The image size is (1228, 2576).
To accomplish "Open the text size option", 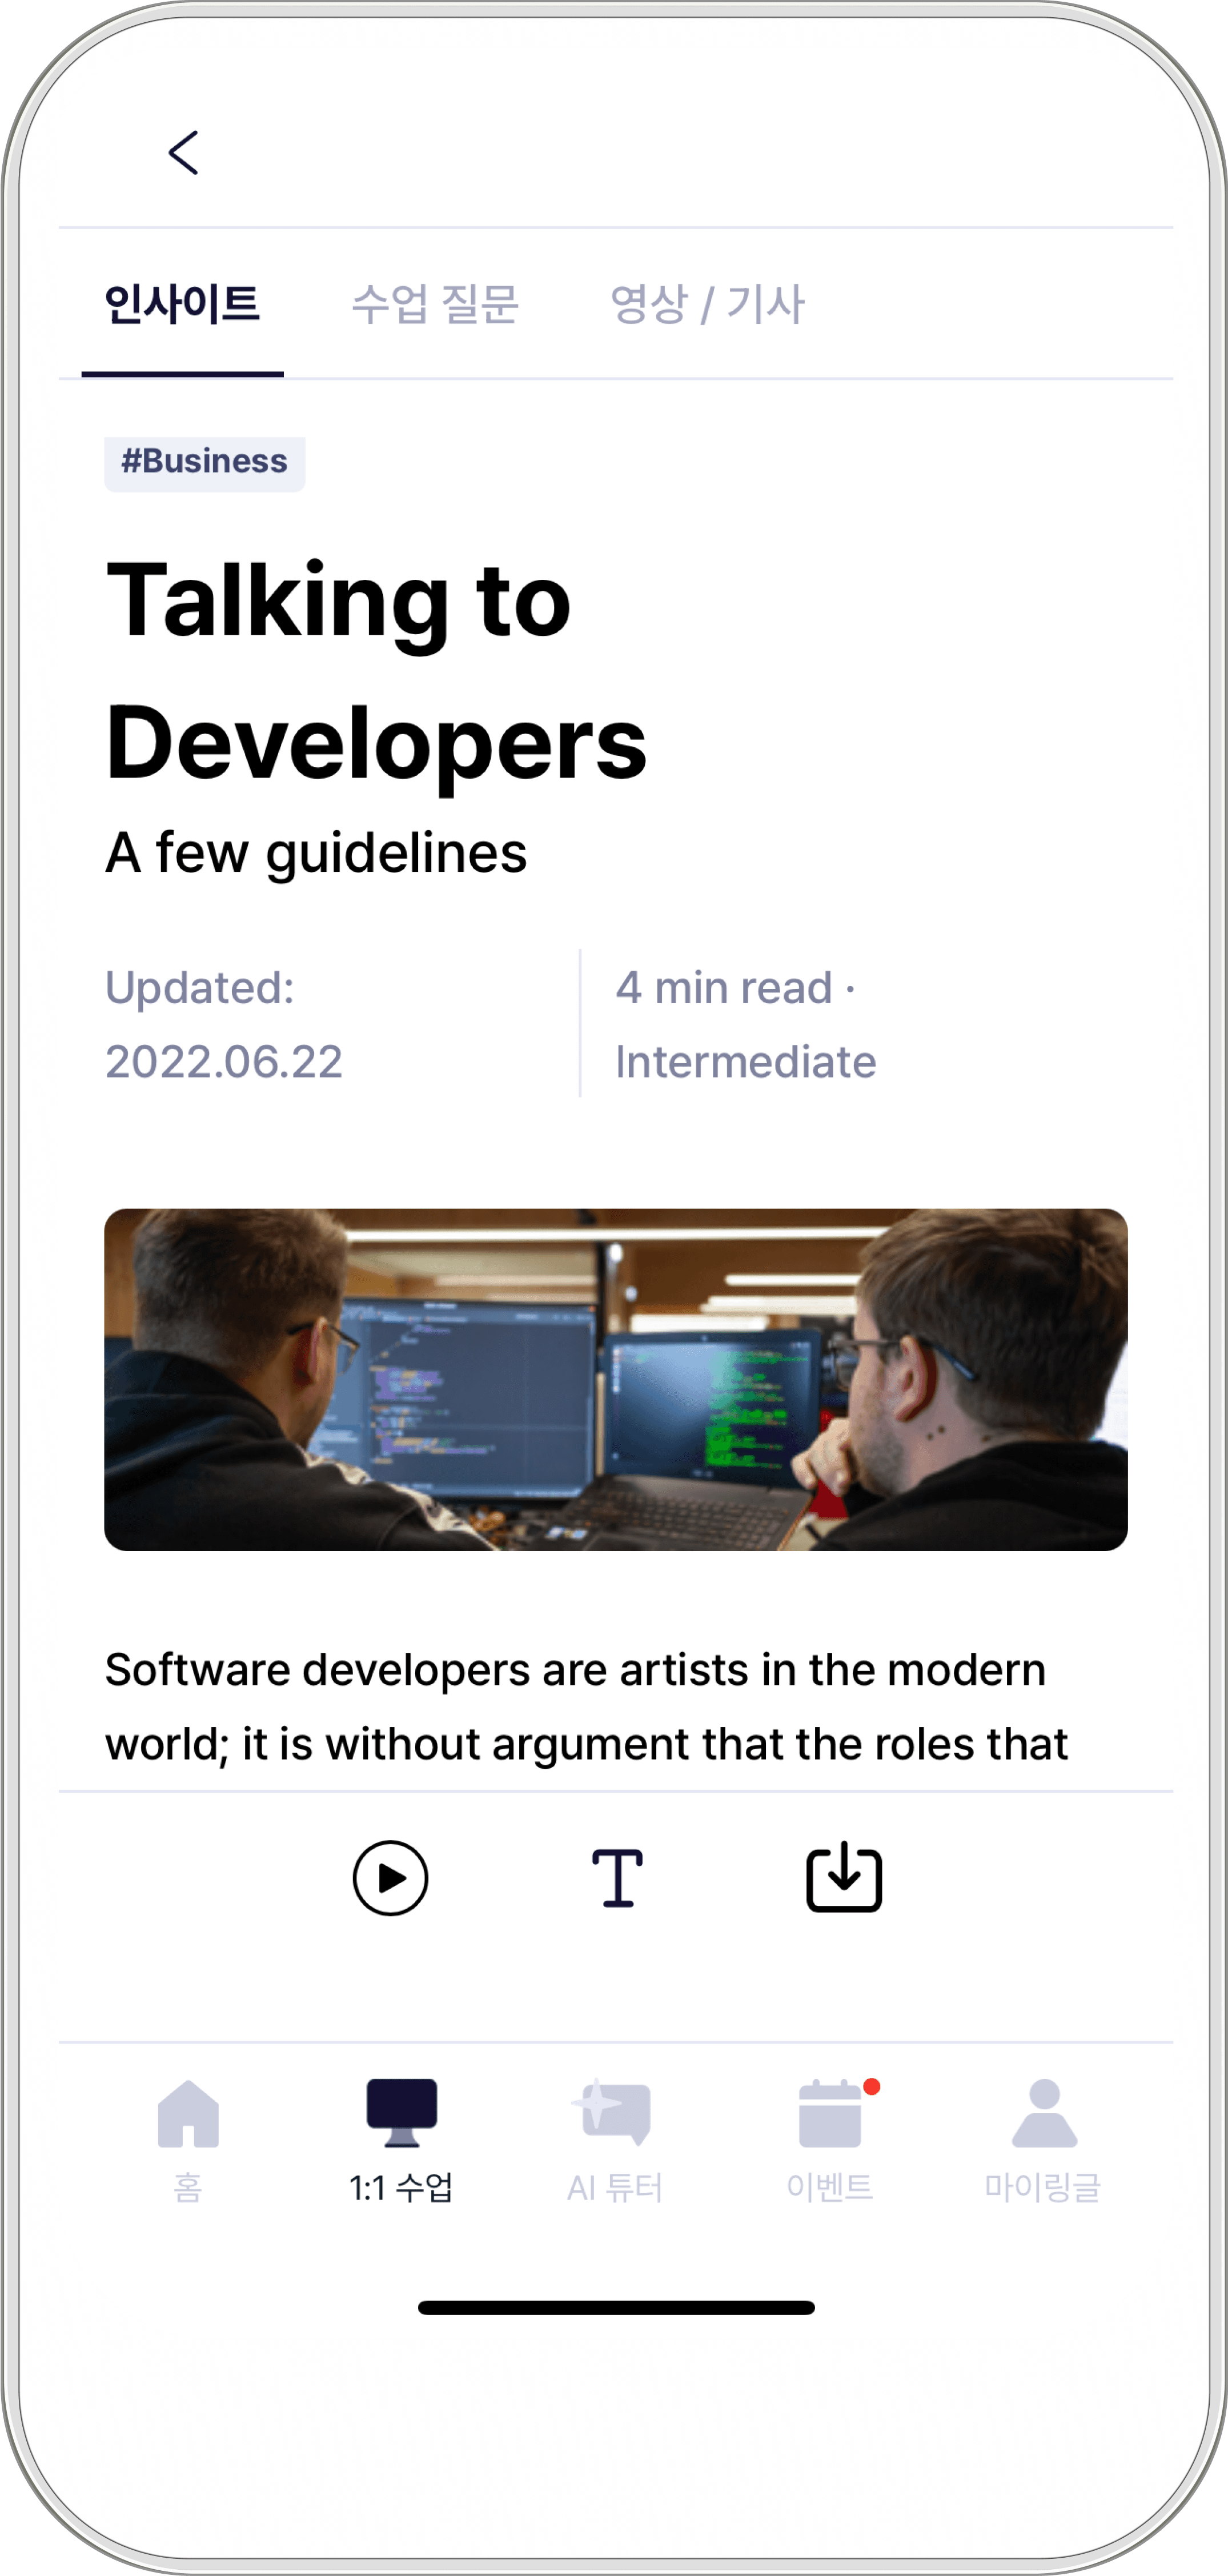I will (x=617, y=1878).
